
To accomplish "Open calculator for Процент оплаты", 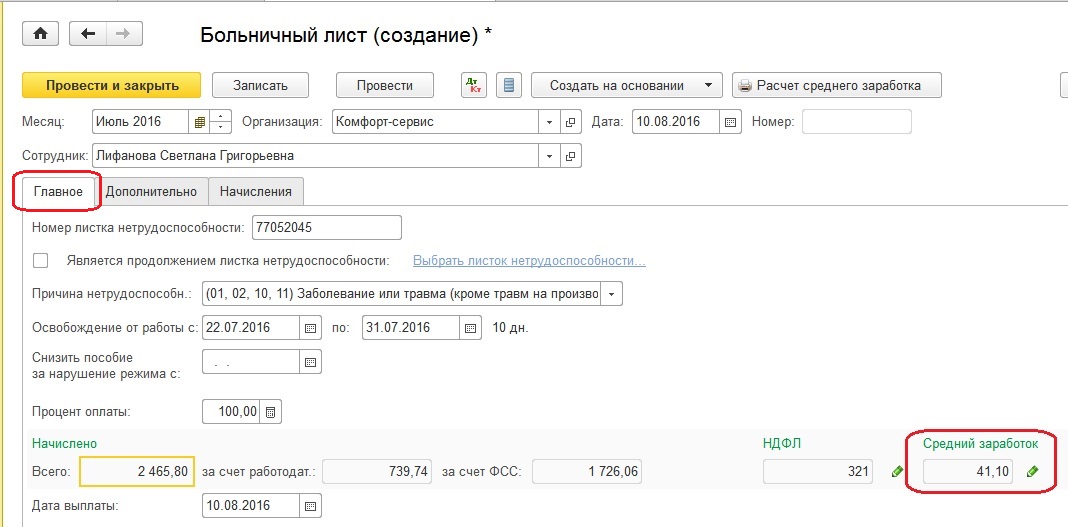I will click(270, 412).
